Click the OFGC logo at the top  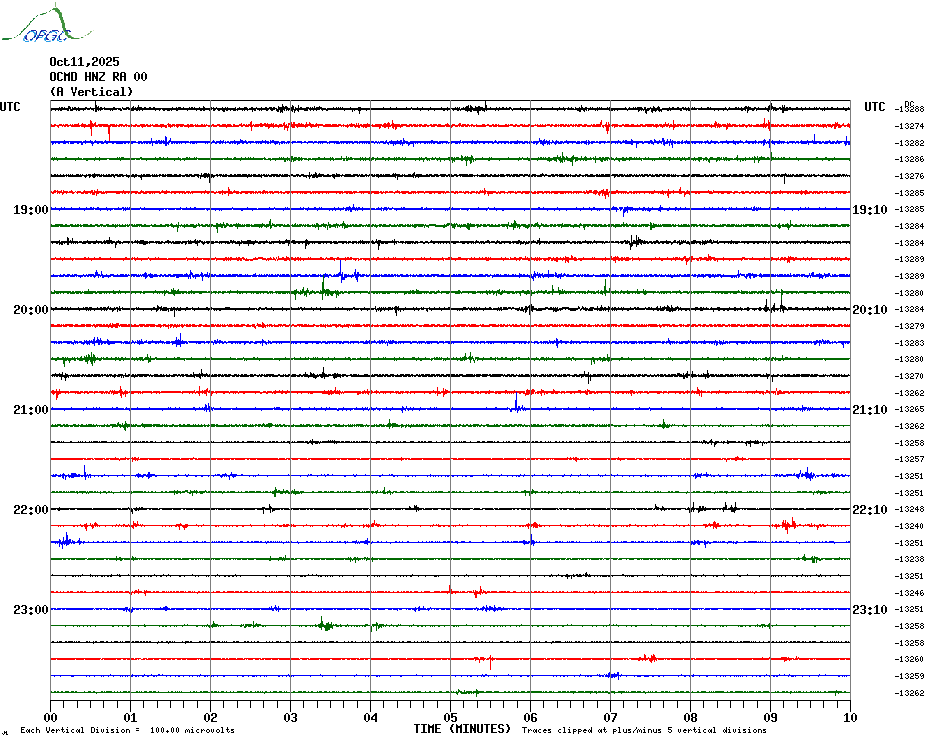(47, 24)
